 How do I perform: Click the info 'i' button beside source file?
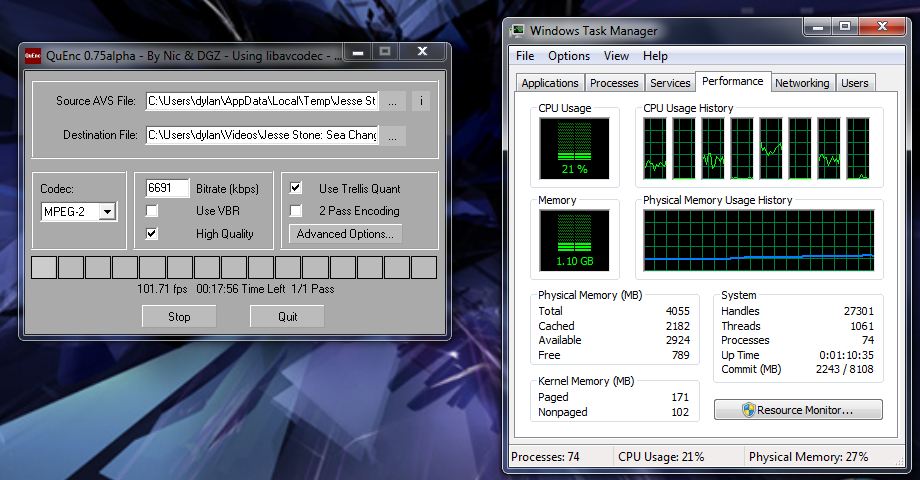tap(421, 101)
